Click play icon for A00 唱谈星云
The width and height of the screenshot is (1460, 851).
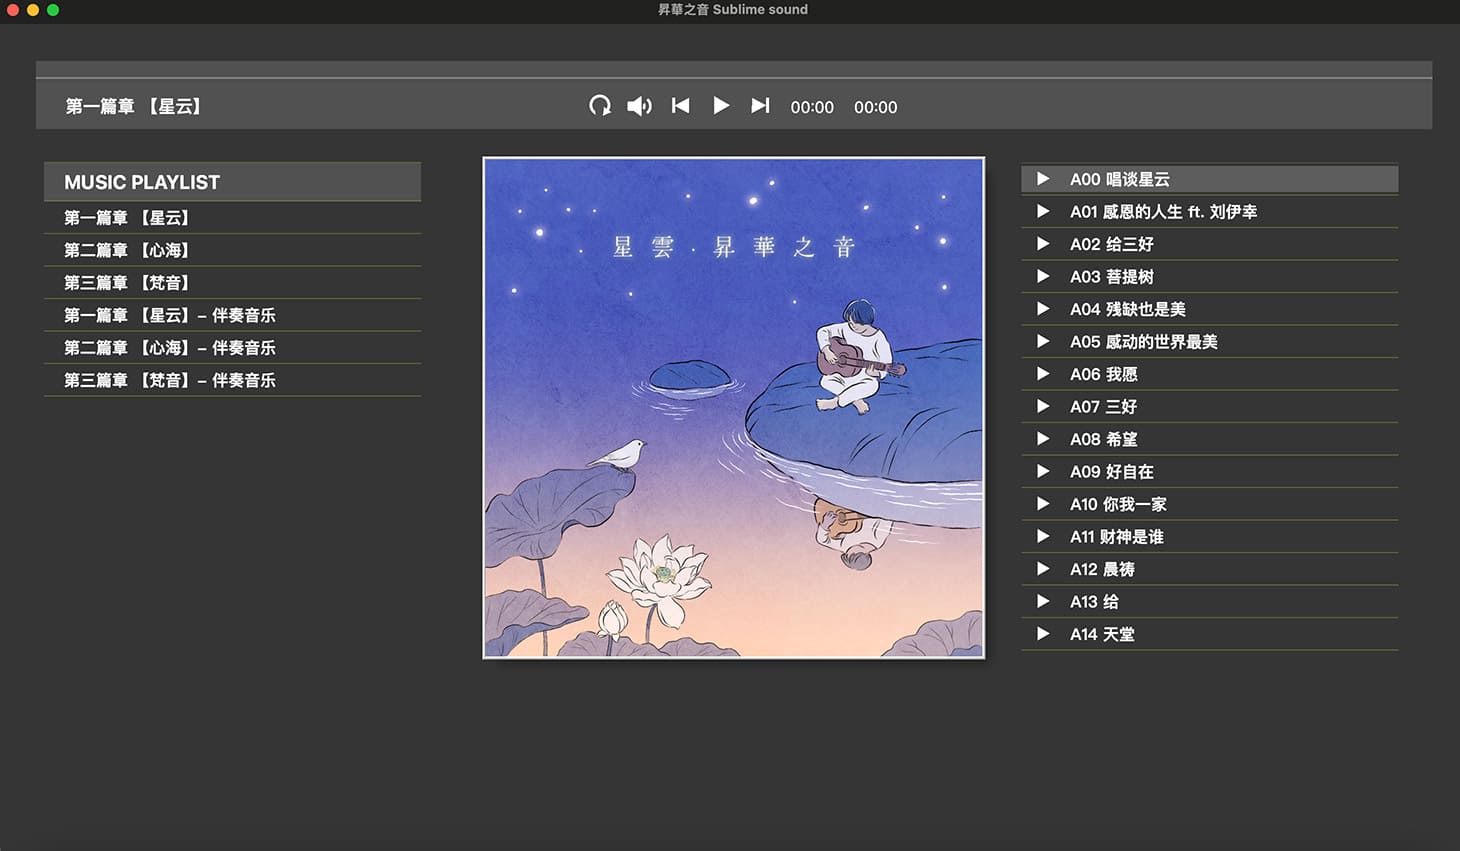(1043, 179)
